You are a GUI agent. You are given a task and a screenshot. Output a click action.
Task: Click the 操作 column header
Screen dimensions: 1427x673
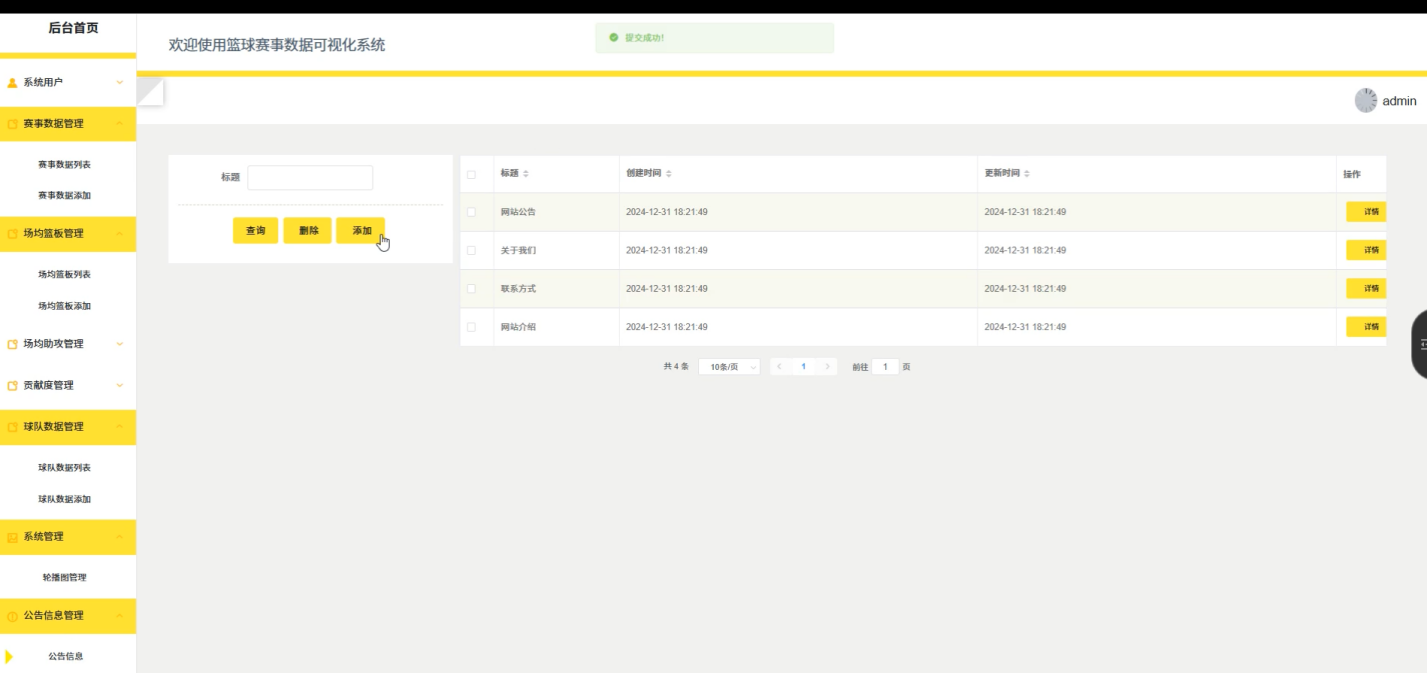1352,174
